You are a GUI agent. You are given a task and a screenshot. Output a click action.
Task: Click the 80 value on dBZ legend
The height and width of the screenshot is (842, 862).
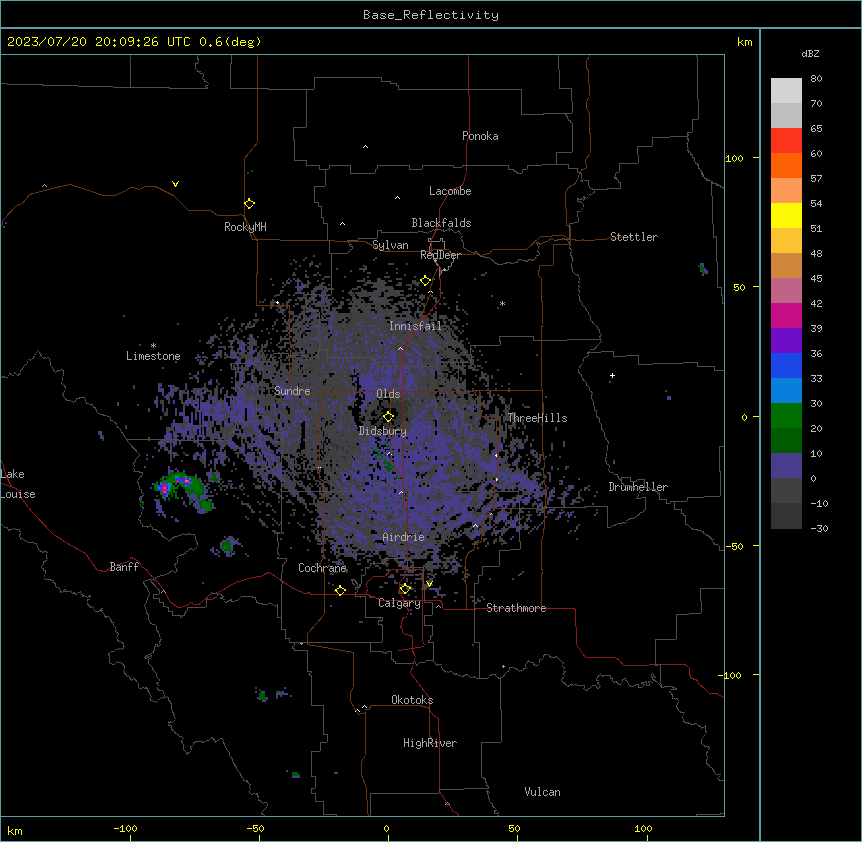pos(816,79)
